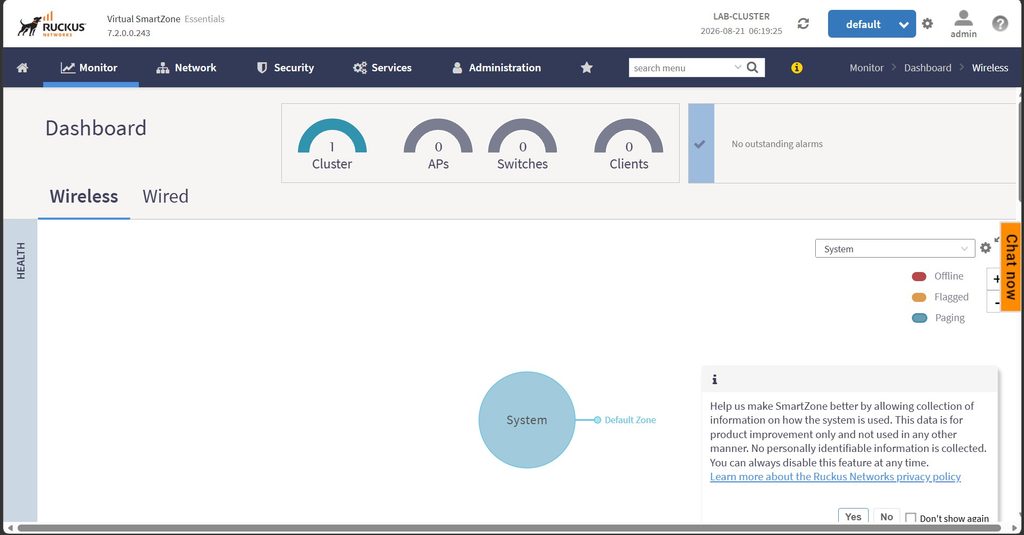1024x535 pixels.
Task: Open the Monitor menu
Action: 89,67
